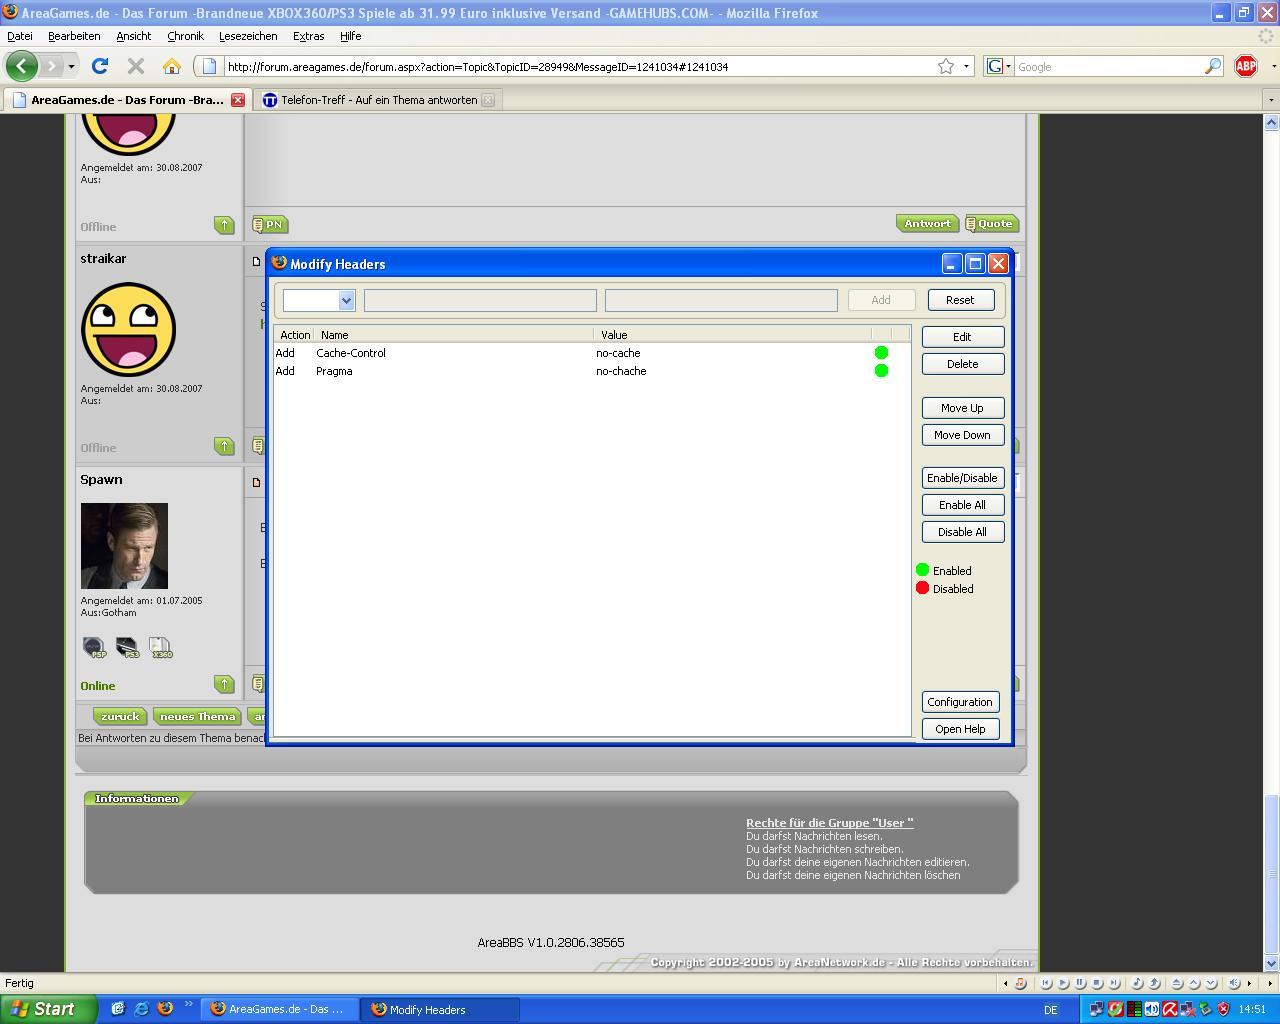Screen dimensions: 1280x1024
Task: Click the header name input field
Action: point(480,300)
